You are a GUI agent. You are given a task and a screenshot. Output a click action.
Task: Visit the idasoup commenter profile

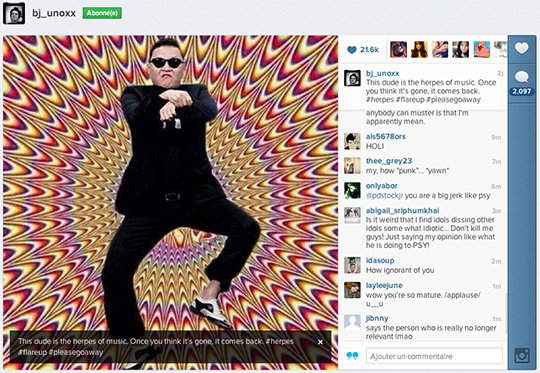click(380, 260)
